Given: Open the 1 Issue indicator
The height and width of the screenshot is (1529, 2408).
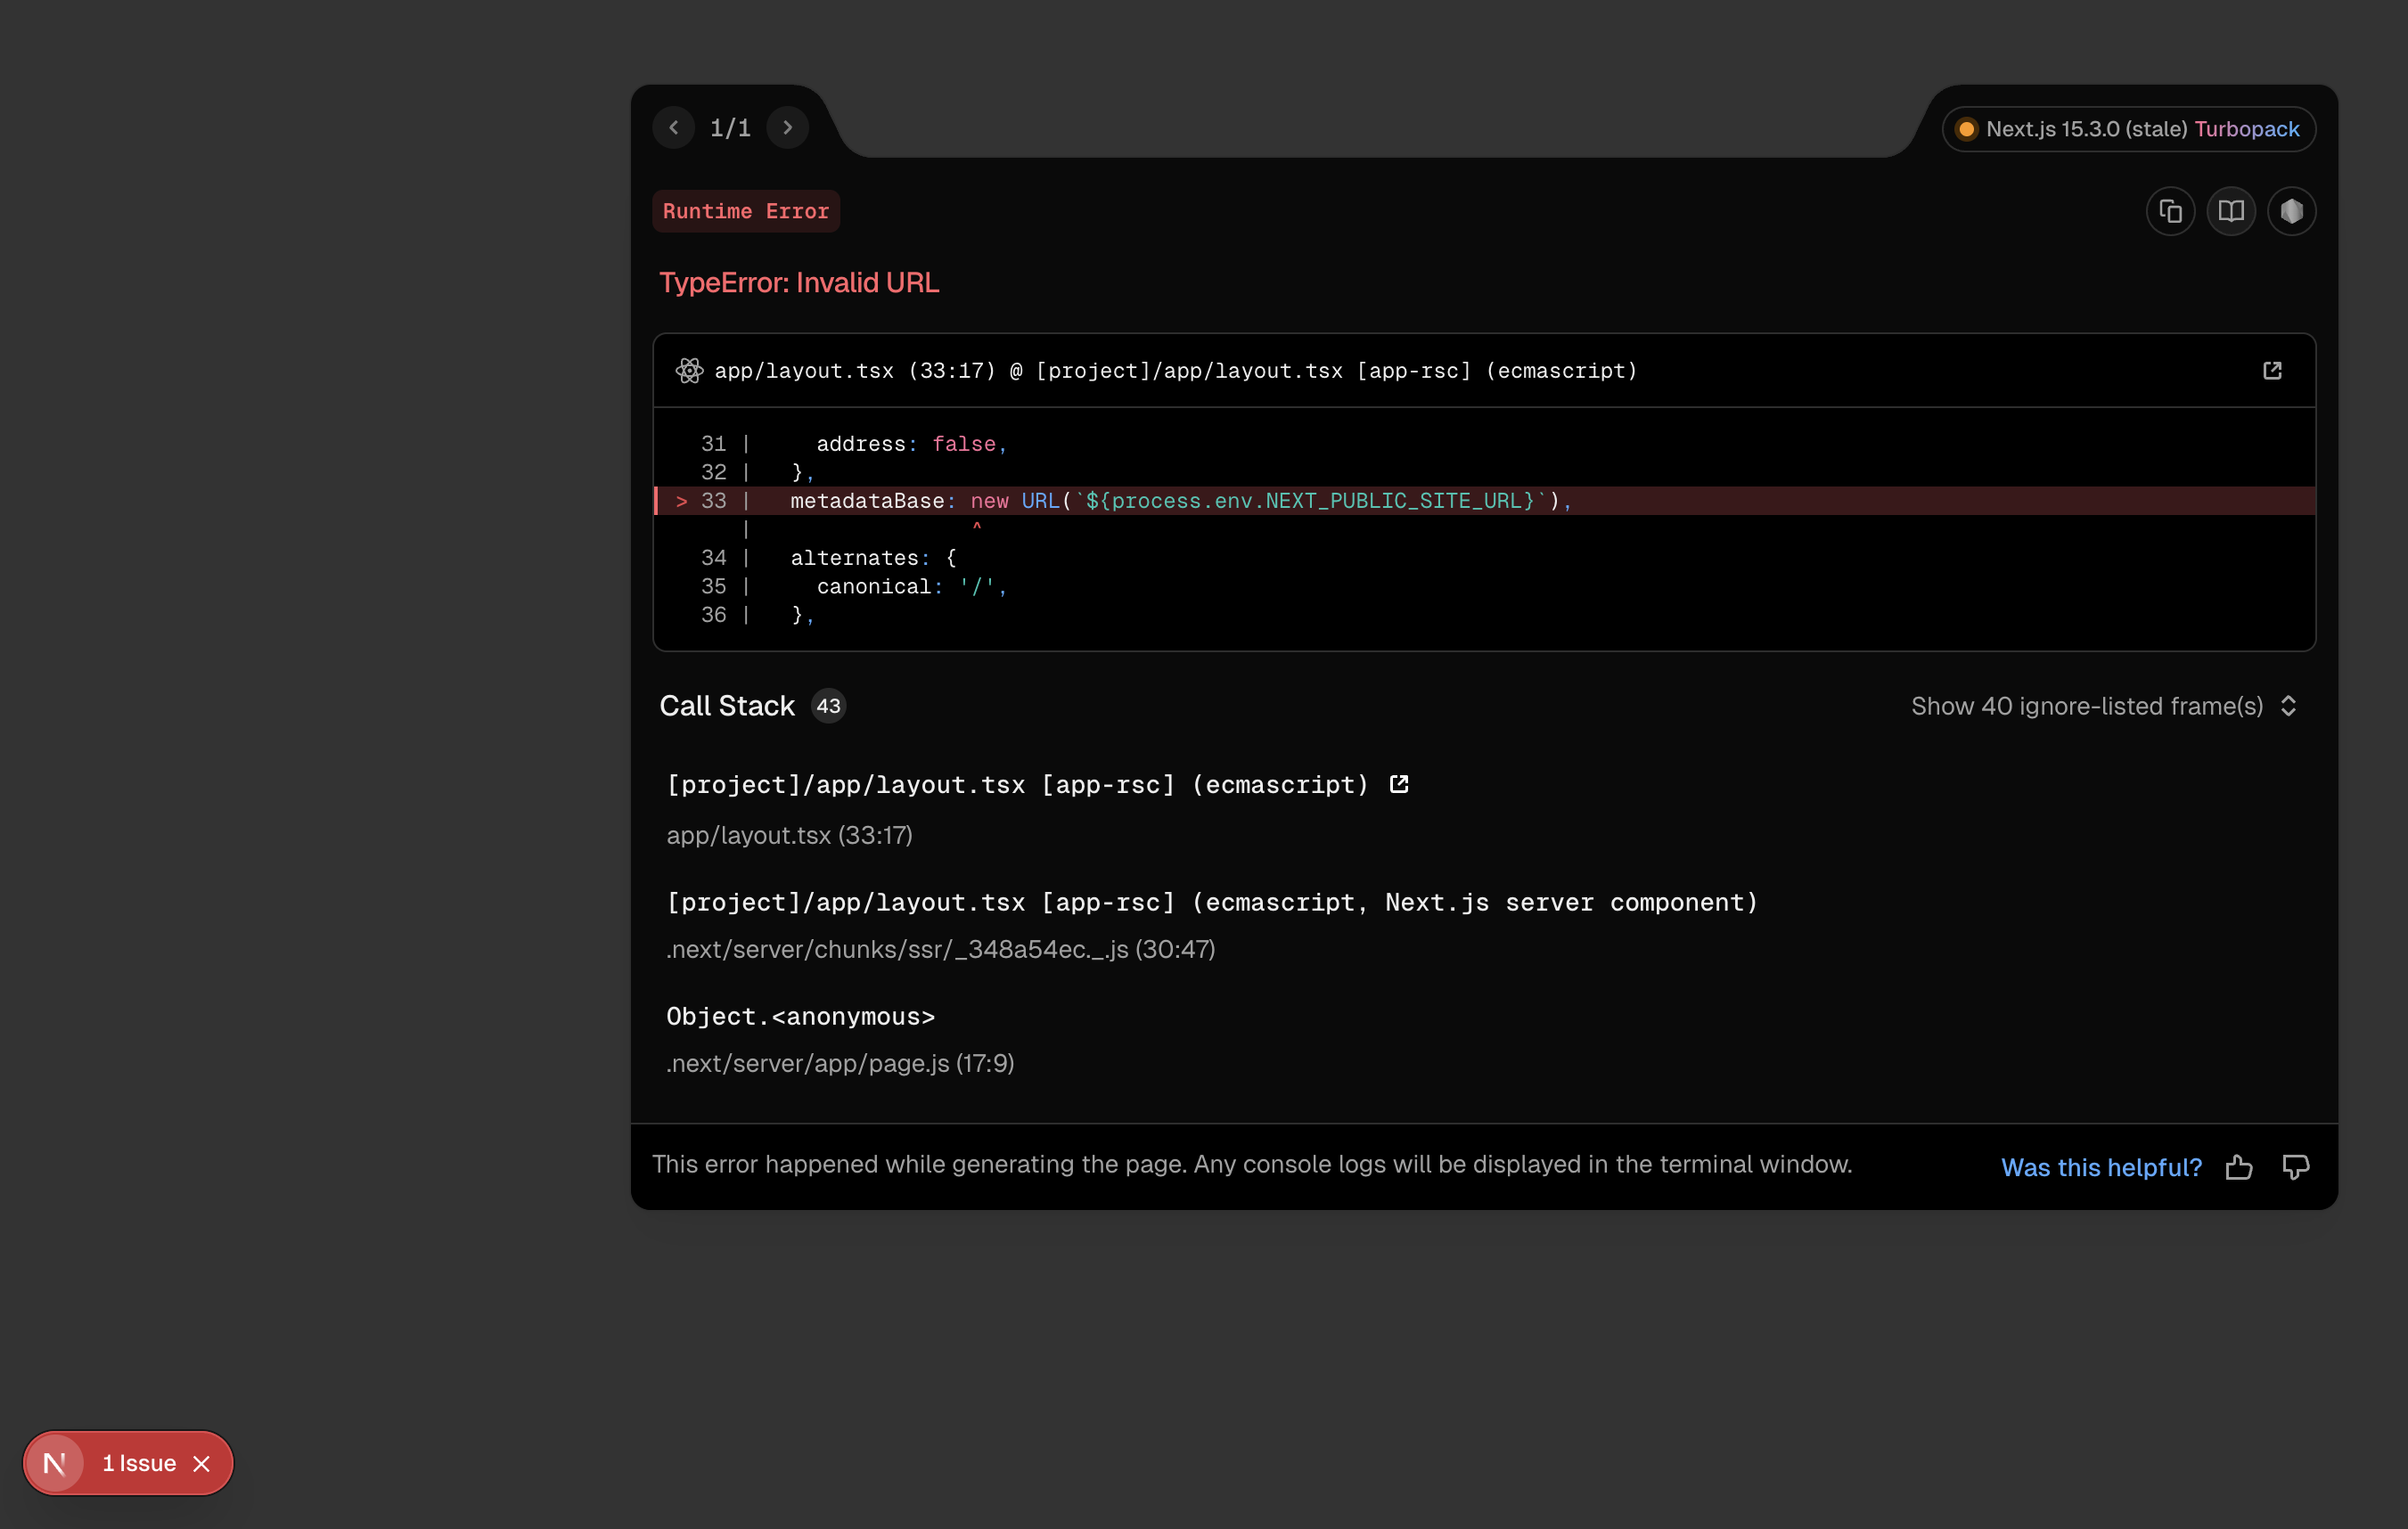Looking at the screenshot, I should coord(139,1463).
